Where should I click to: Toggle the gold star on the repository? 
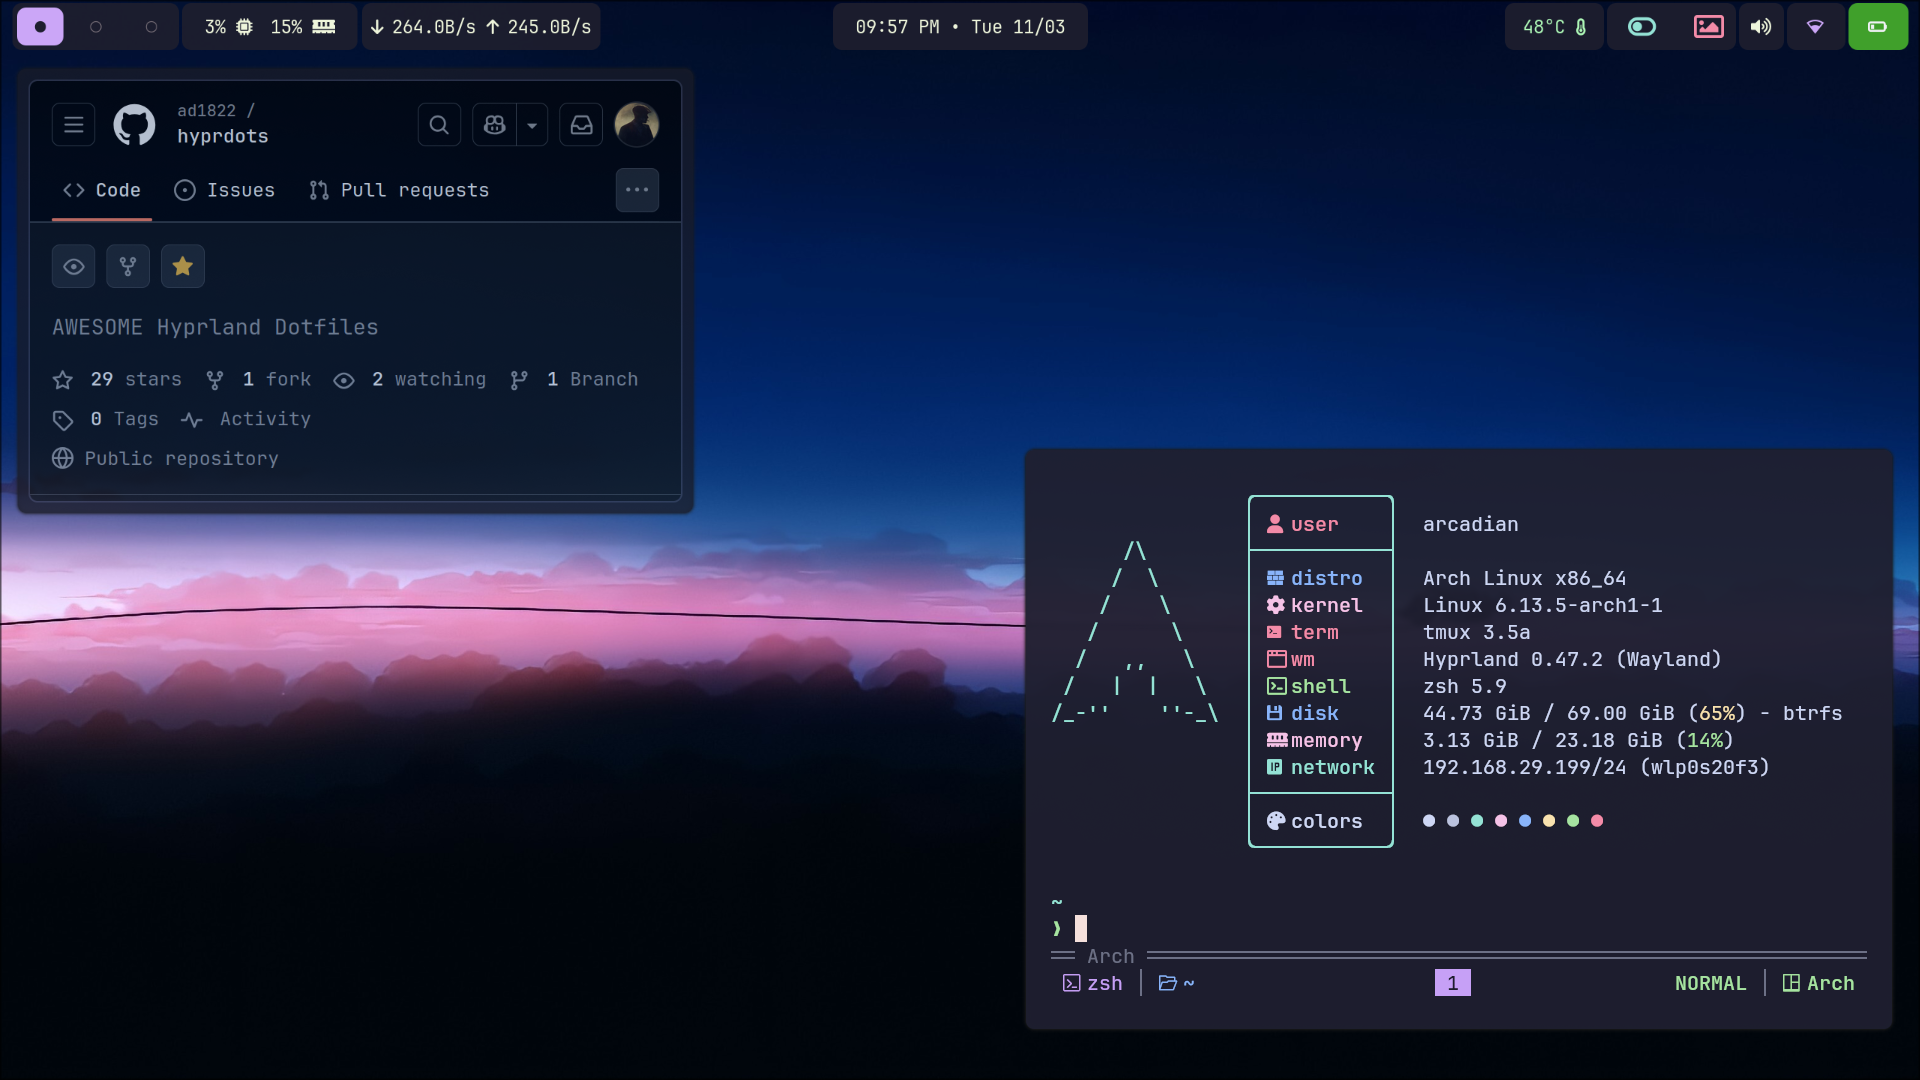(182, 266)
